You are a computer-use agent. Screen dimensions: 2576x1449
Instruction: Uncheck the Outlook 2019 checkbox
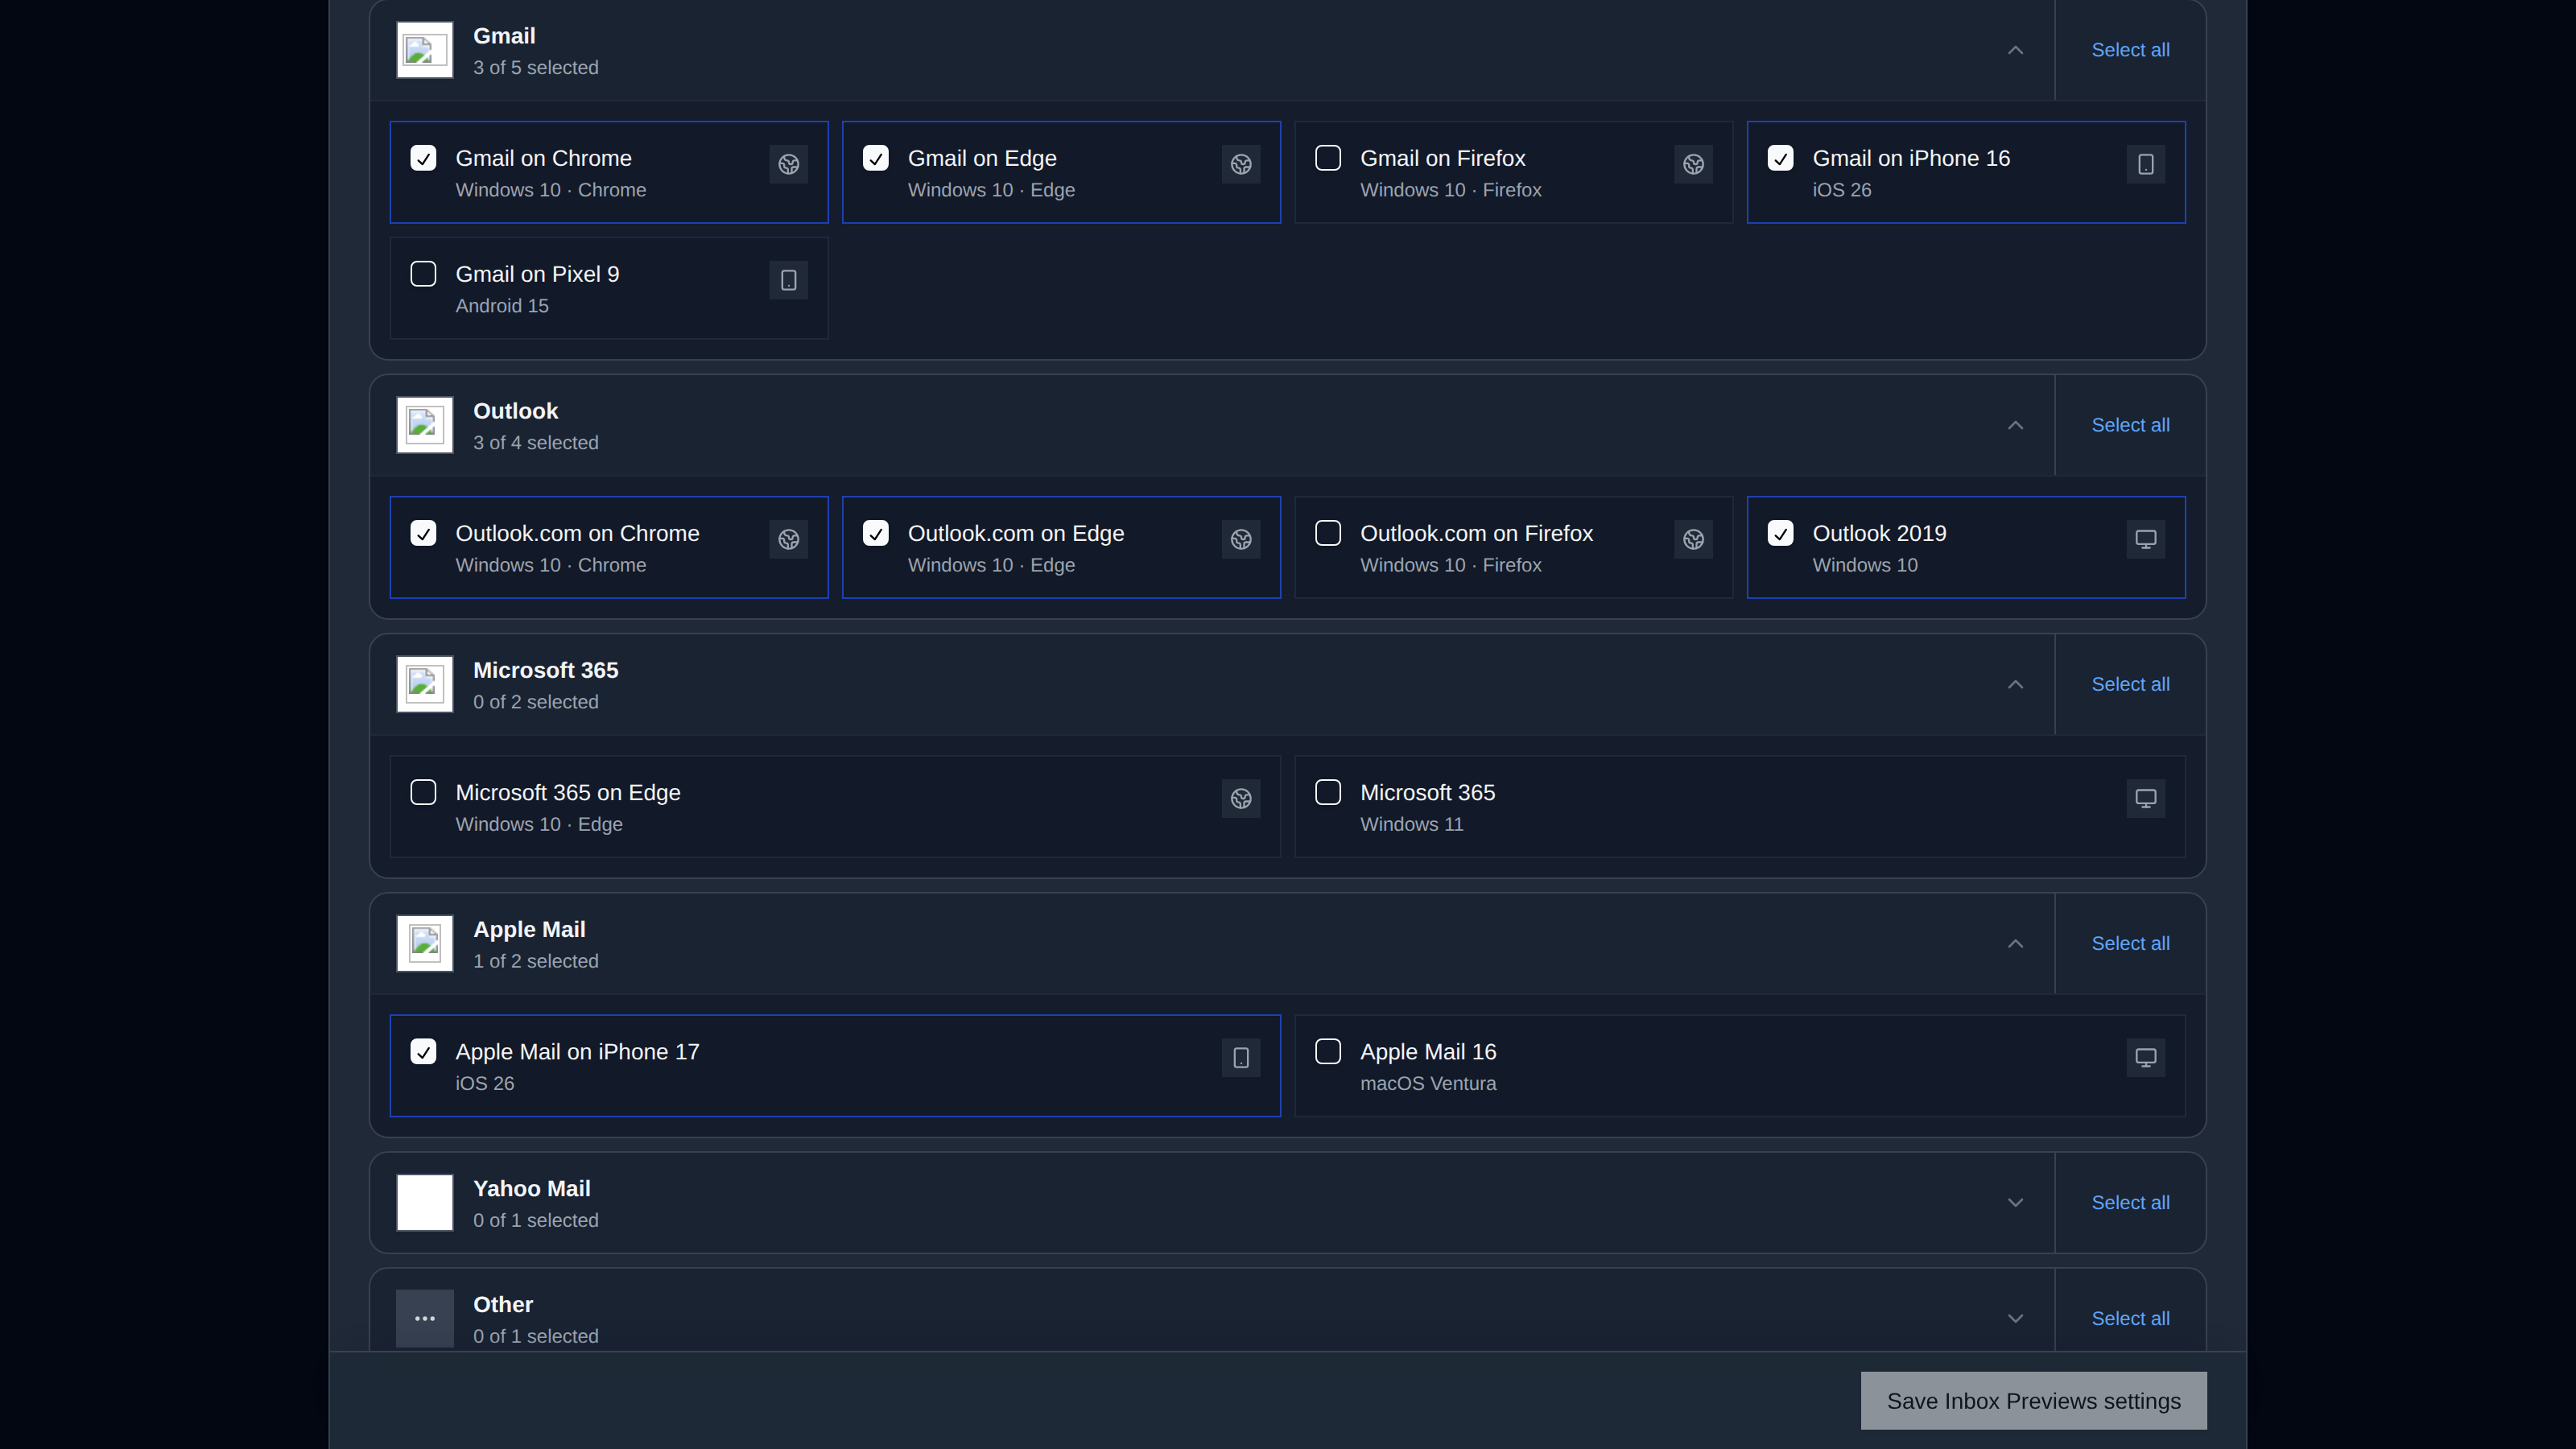[x=1780, y=533]
